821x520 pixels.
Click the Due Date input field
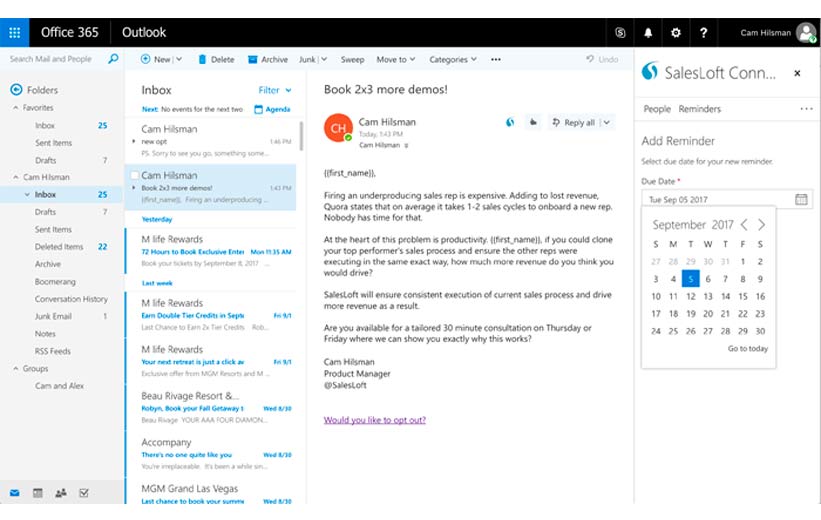tap(727, 200)
